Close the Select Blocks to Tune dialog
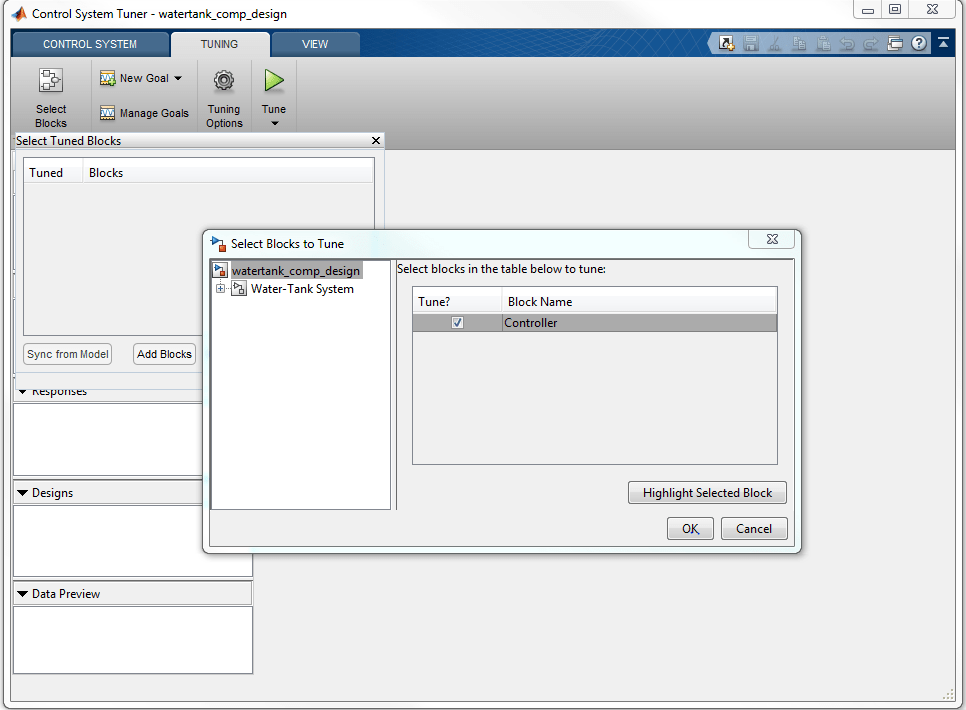The image size is (966, 710). point(772,239)
